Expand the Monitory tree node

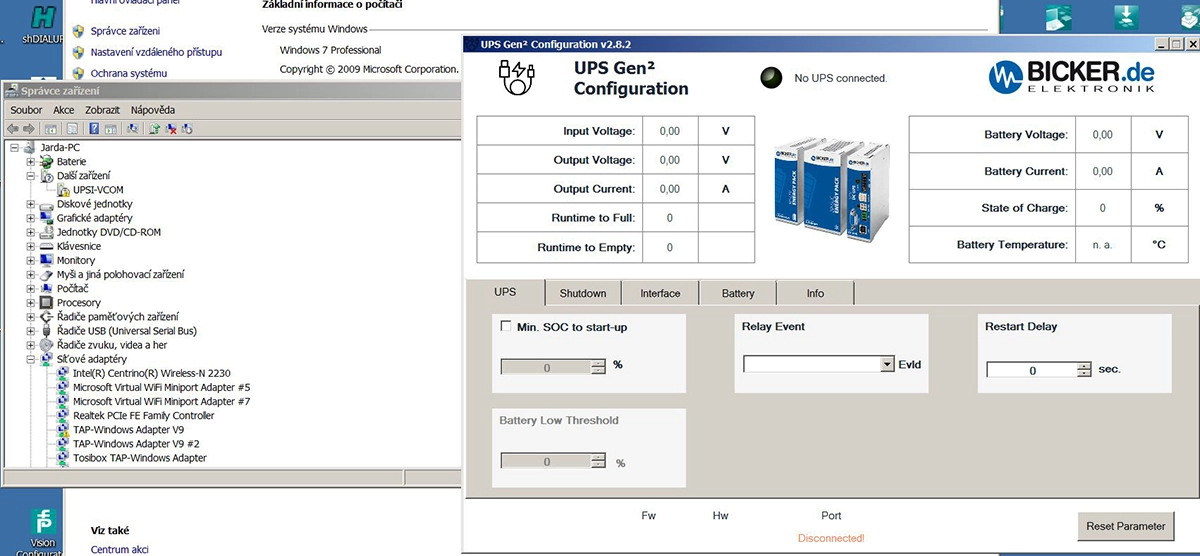(x=31, y=260)
